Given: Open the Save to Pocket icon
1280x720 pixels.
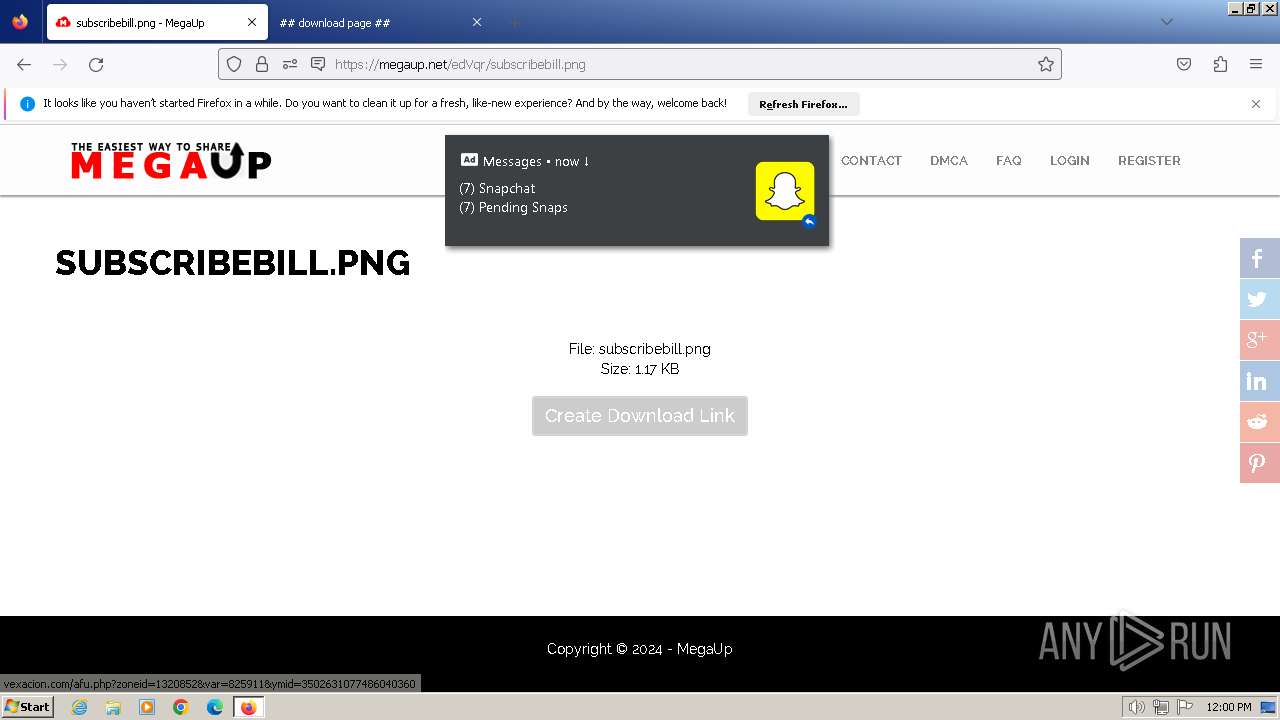Looking at the screenshot, I should [1184, 64].
